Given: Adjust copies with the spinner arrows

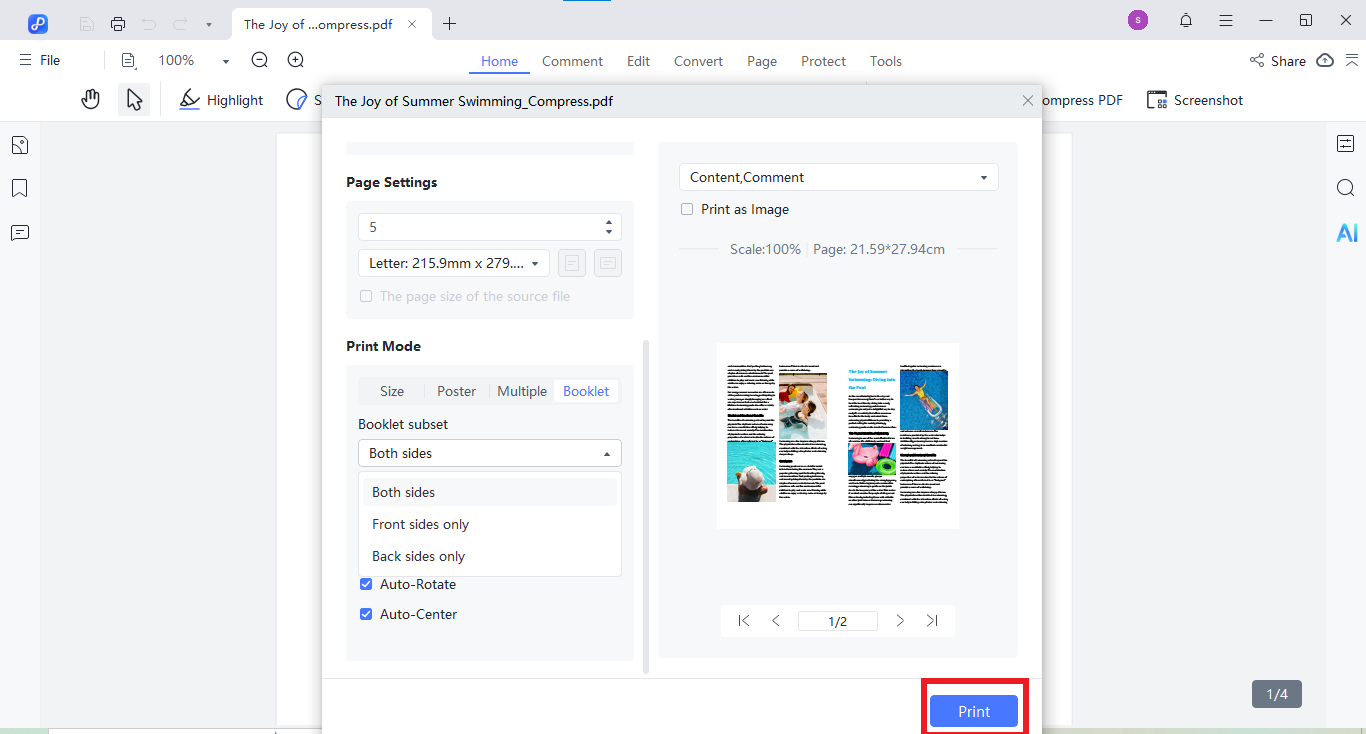Looking at the screenshot, I should click(x=609, y=227).
